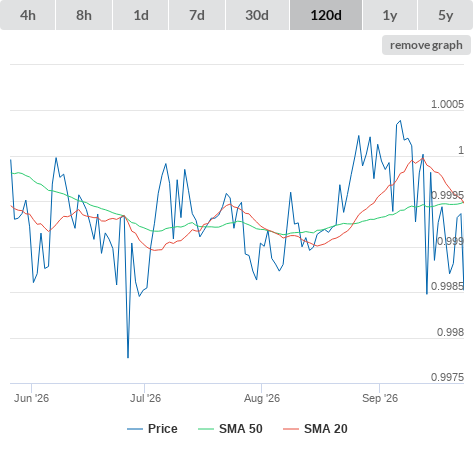Click the green SMA 50 line swatch
Image resolution: width=474 pixels, height=455 pixels.
[206, 429]
